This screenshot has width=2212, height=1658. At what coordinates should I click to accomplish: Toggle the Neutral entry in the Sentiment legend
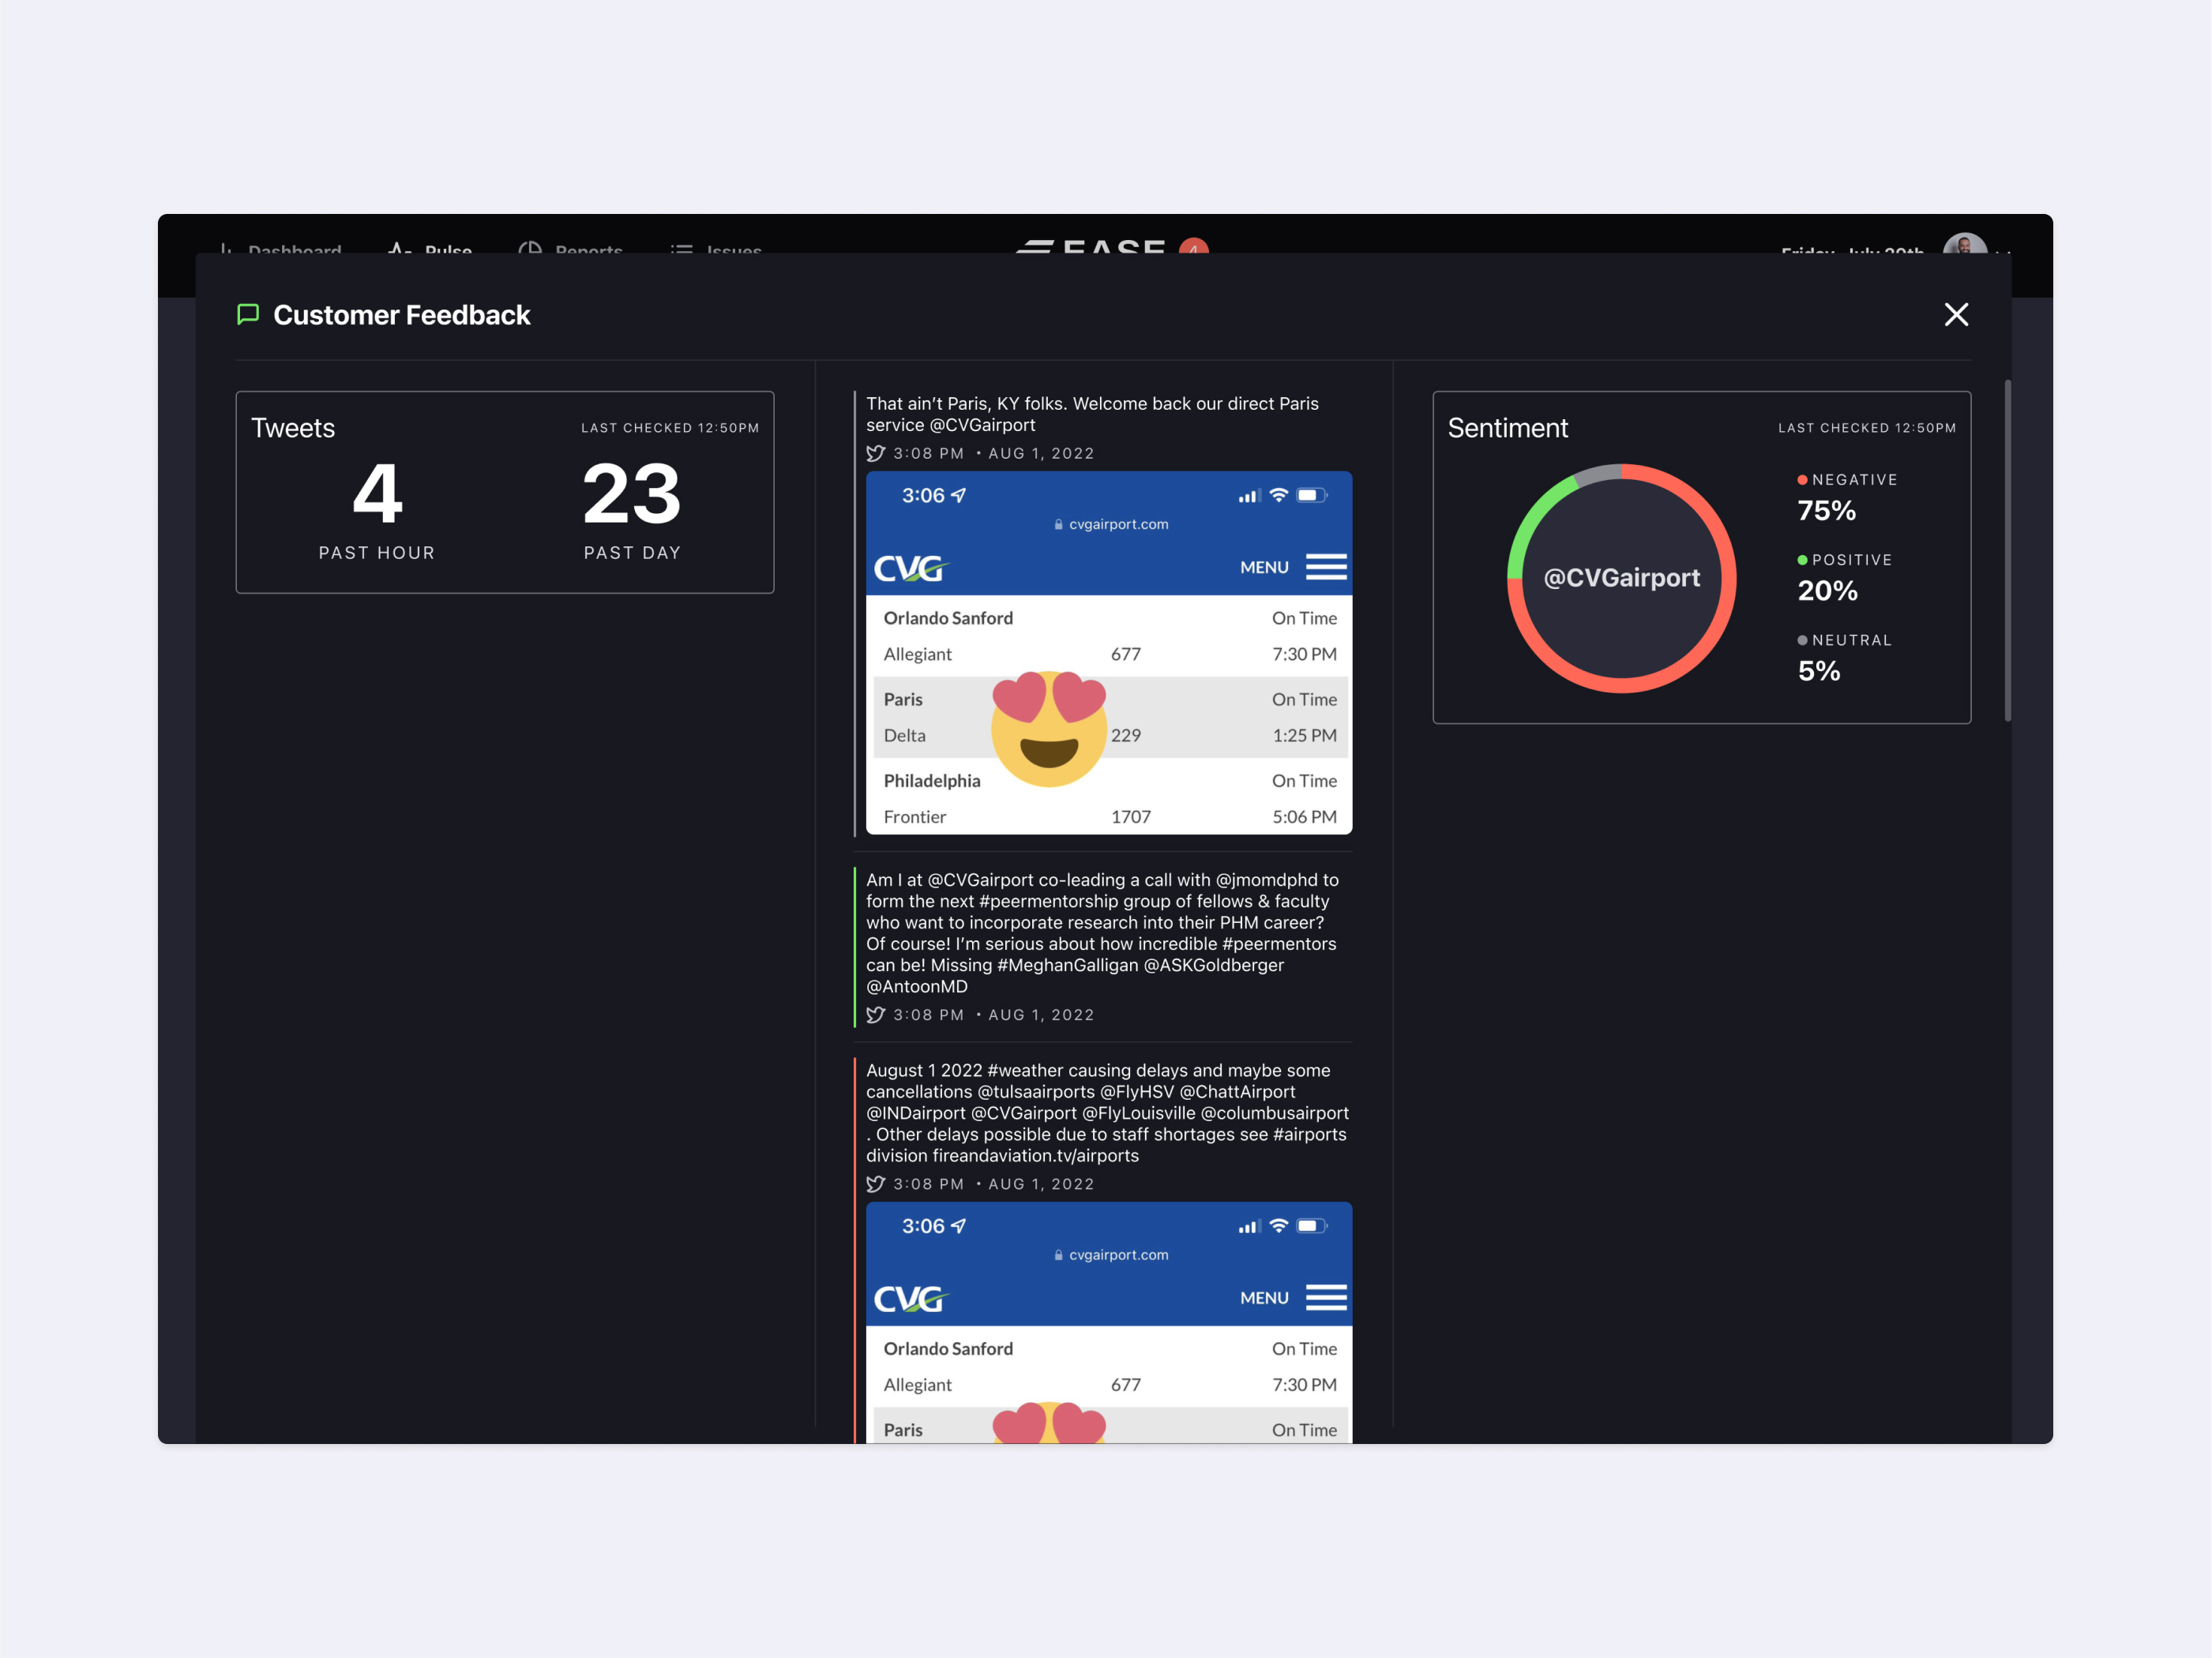tap(1845, 640)
